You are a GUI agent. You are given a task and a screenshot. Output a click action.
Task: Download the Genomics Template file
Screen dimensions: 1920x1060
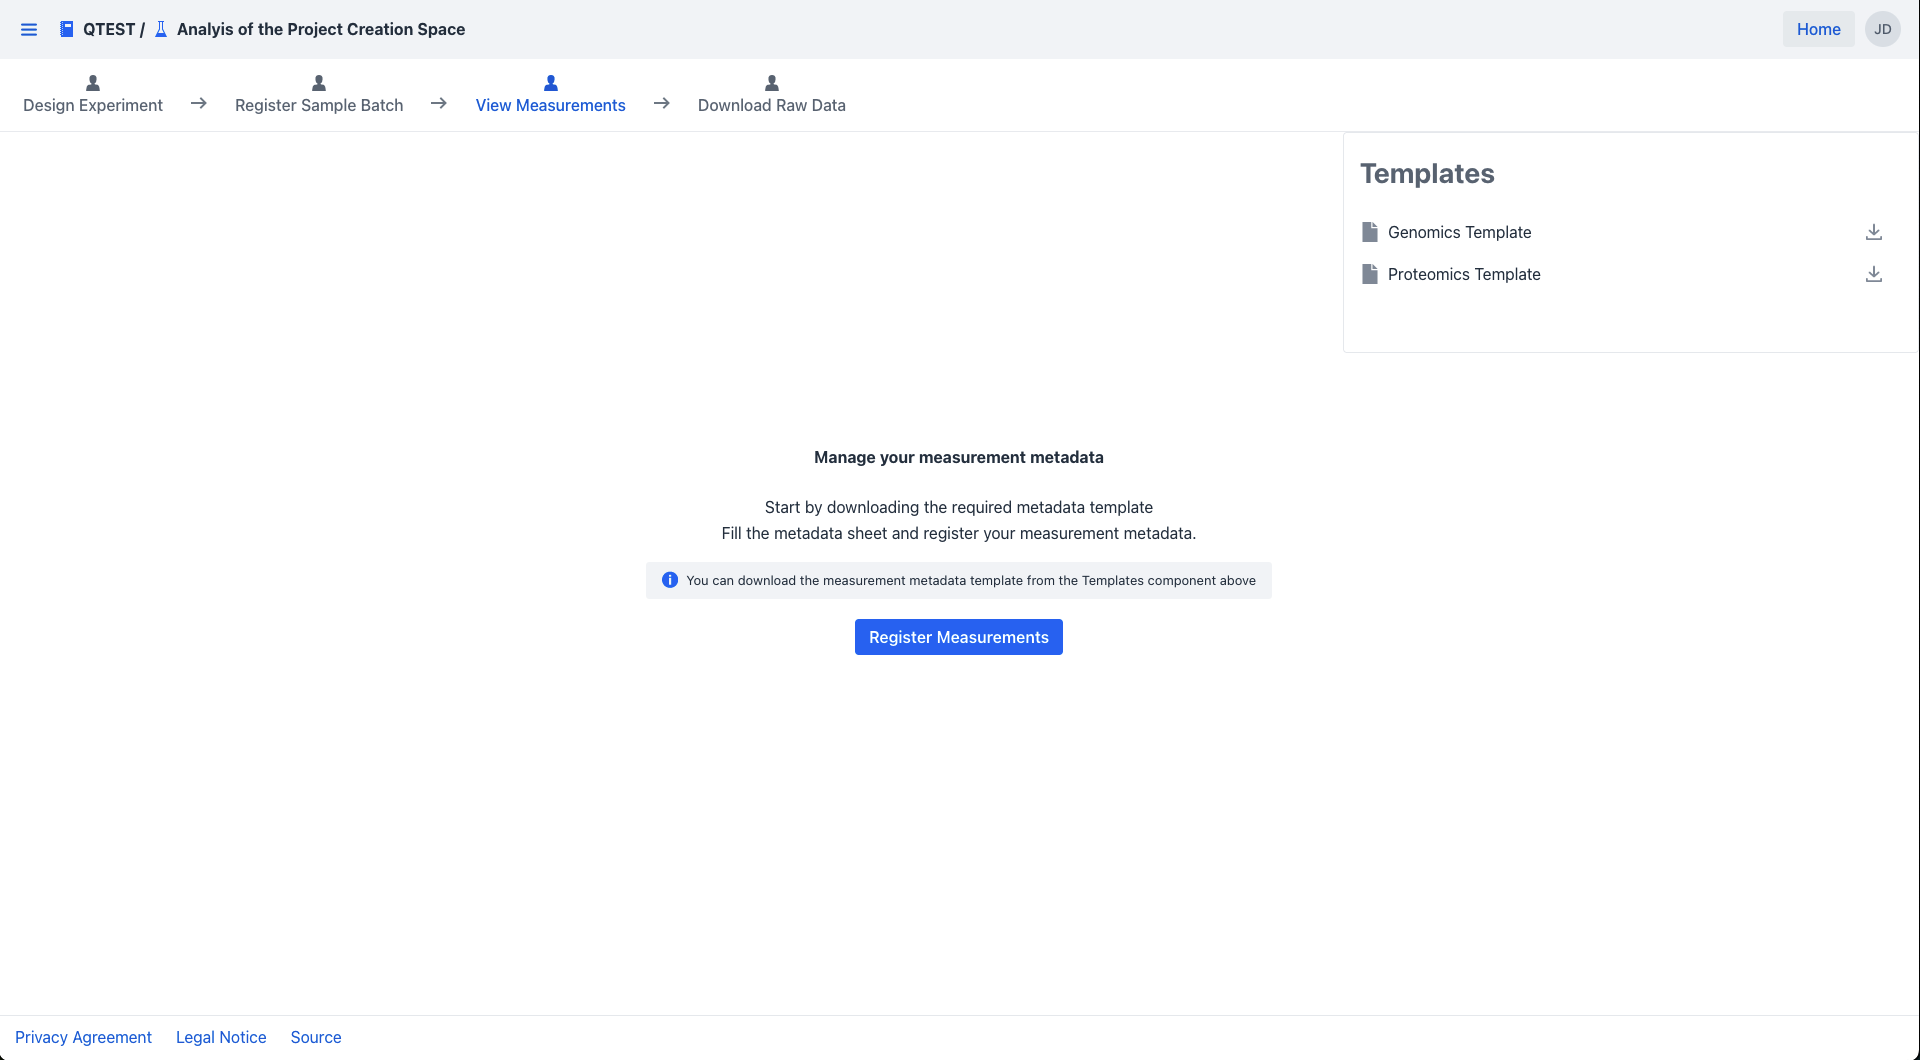(x=1873, y=232)
